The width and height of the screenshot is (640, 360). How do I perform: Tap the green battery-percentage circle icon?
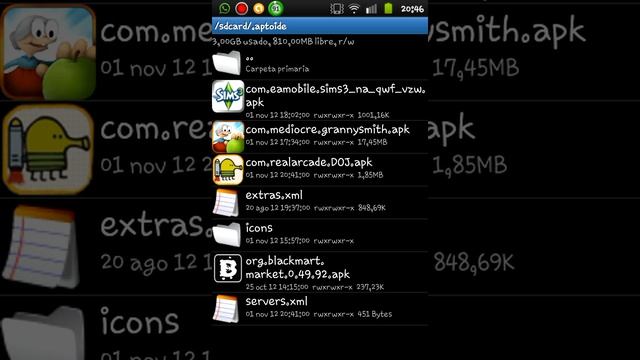pyautogui.click(x=276, y=8)
